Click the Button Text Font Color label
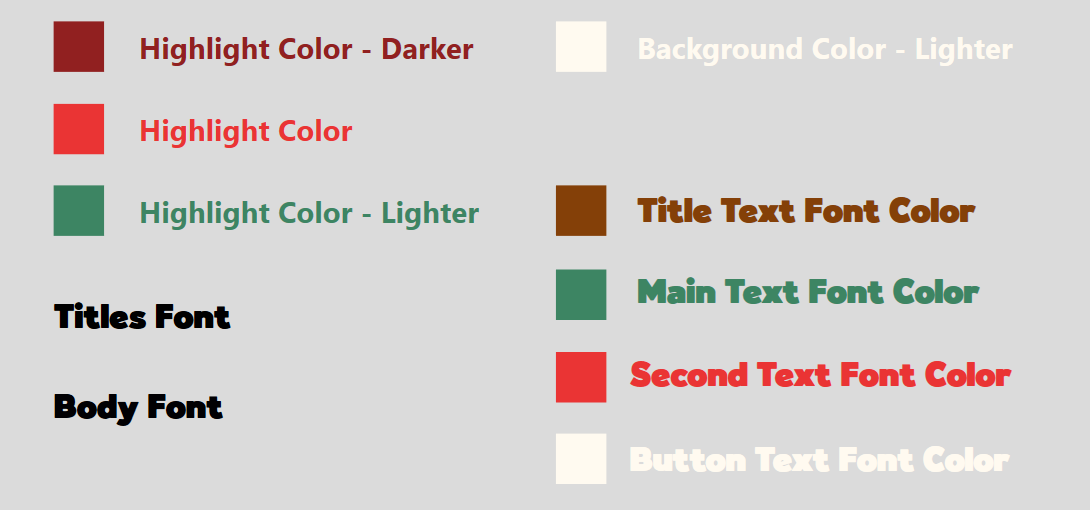The height and width of the screenshot is (510, 1090). 820,460
